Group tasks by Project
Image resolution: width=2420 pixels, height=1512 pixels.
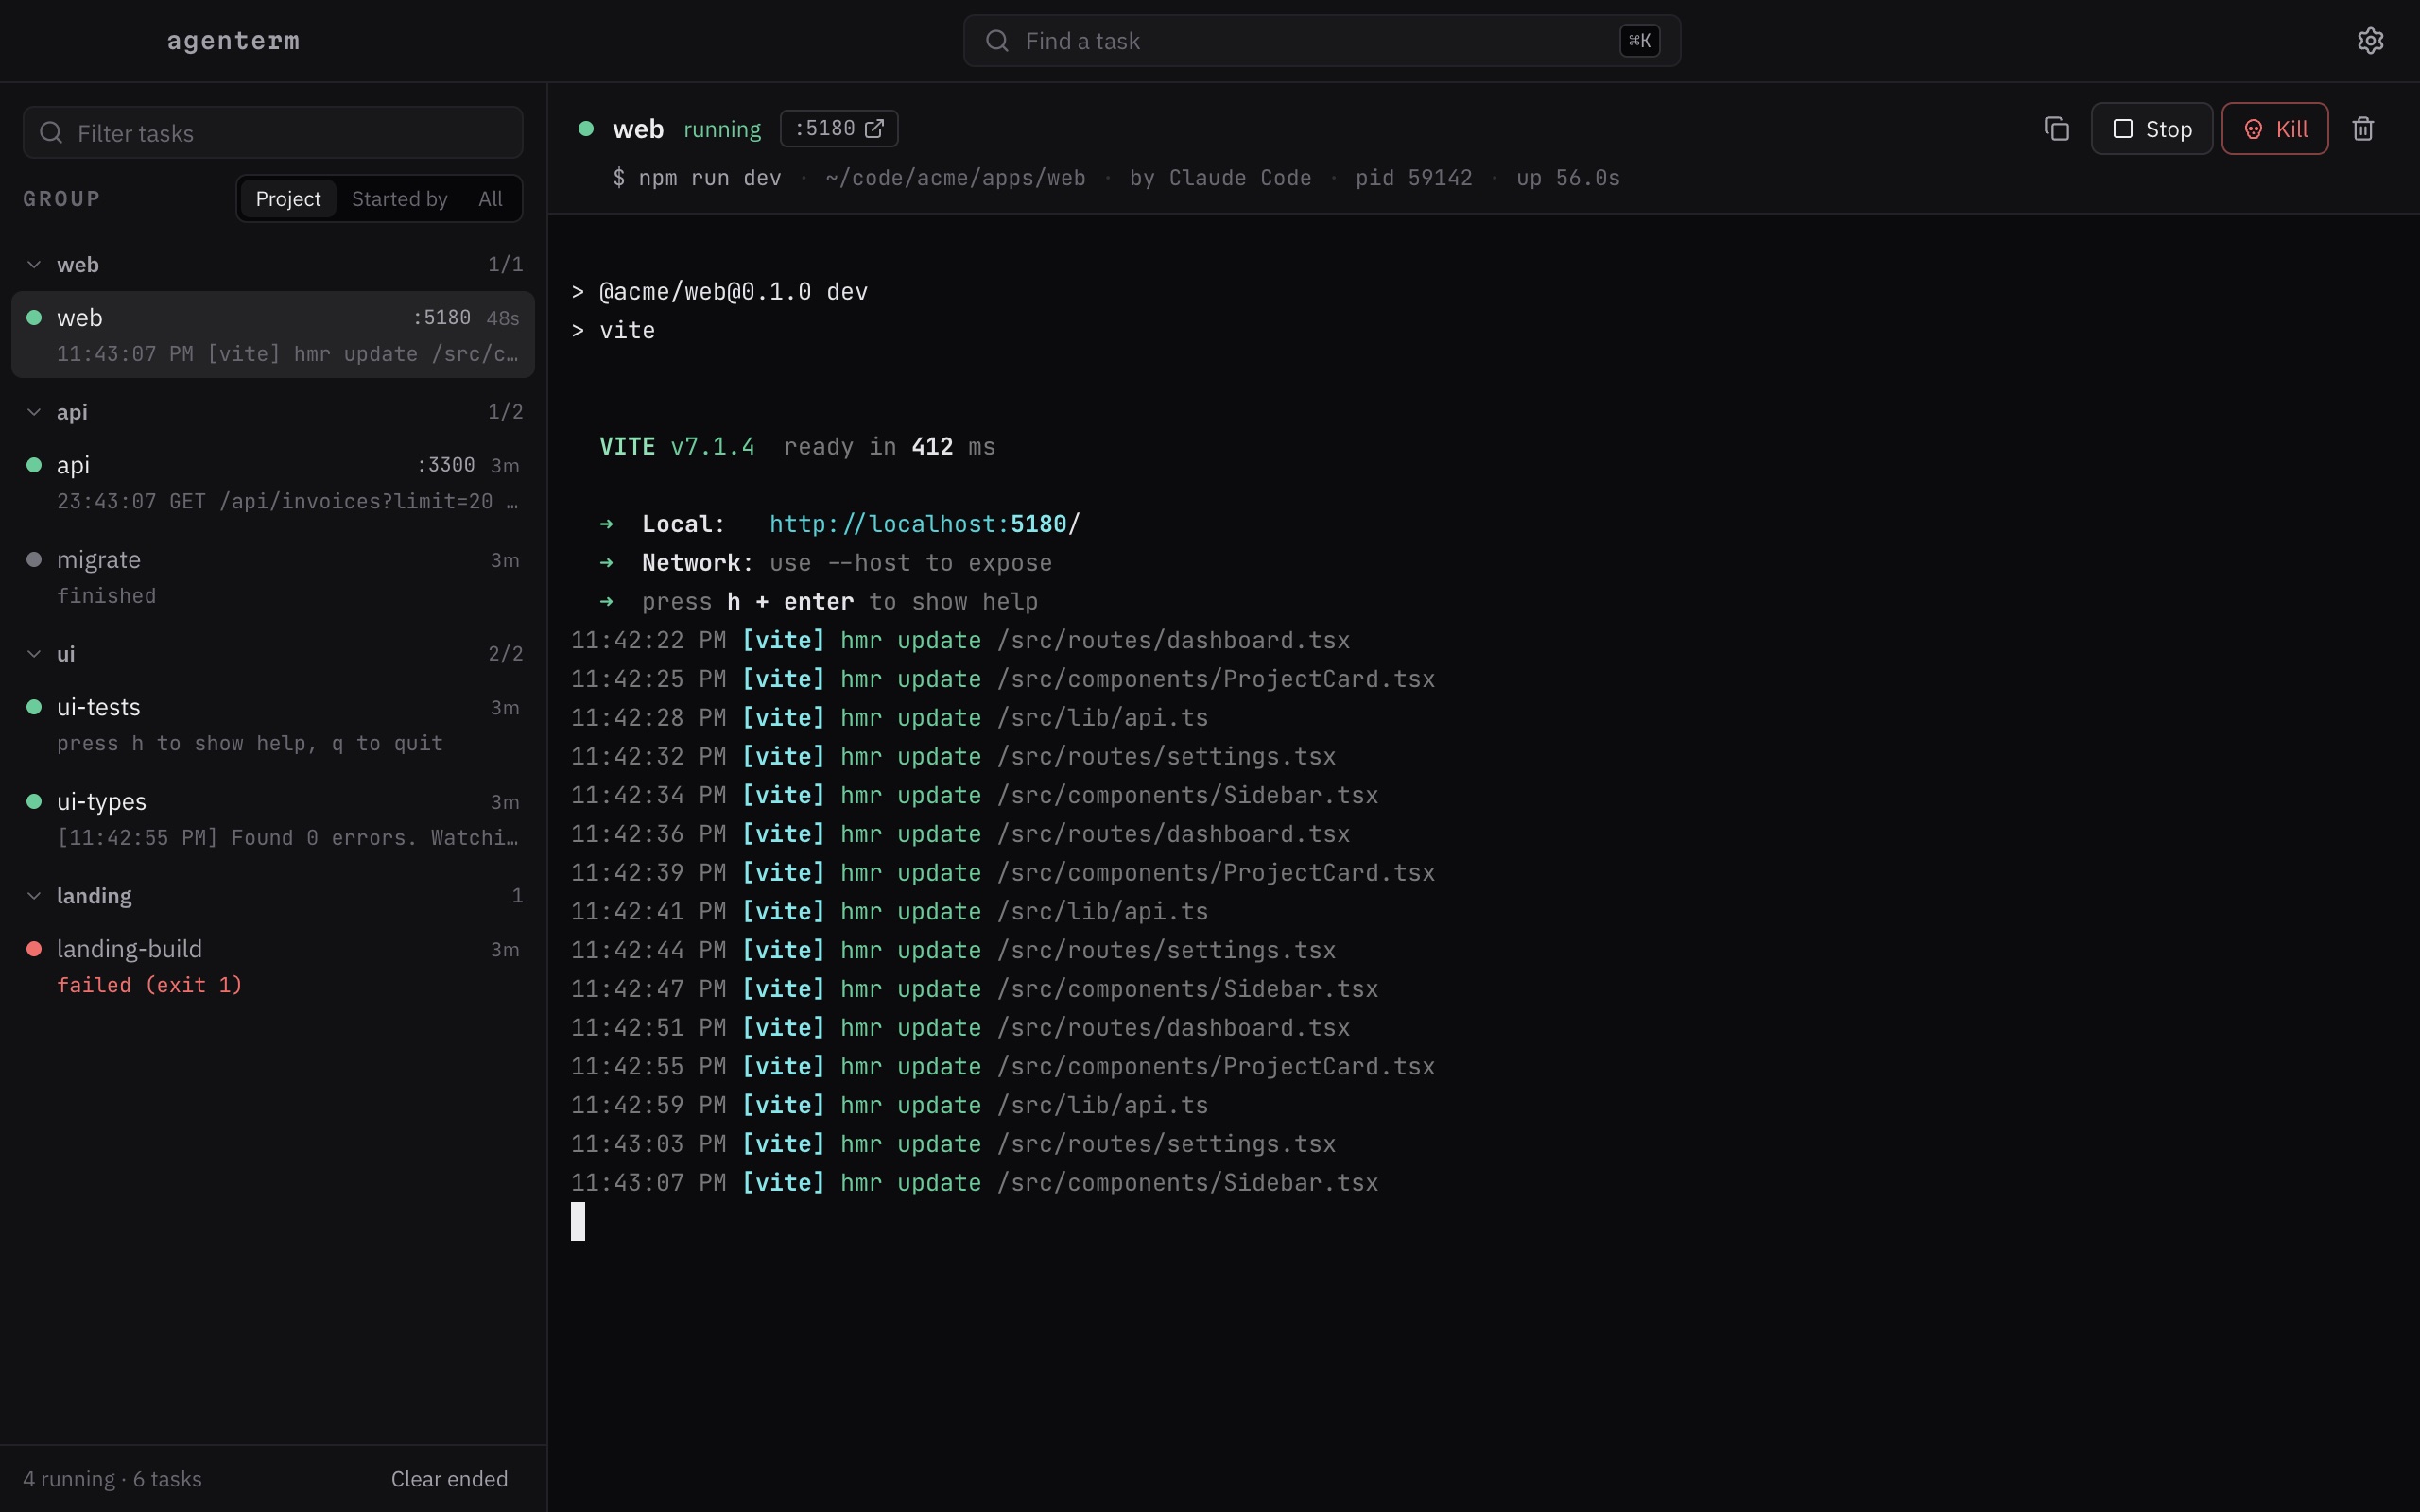tap(288, 199)
